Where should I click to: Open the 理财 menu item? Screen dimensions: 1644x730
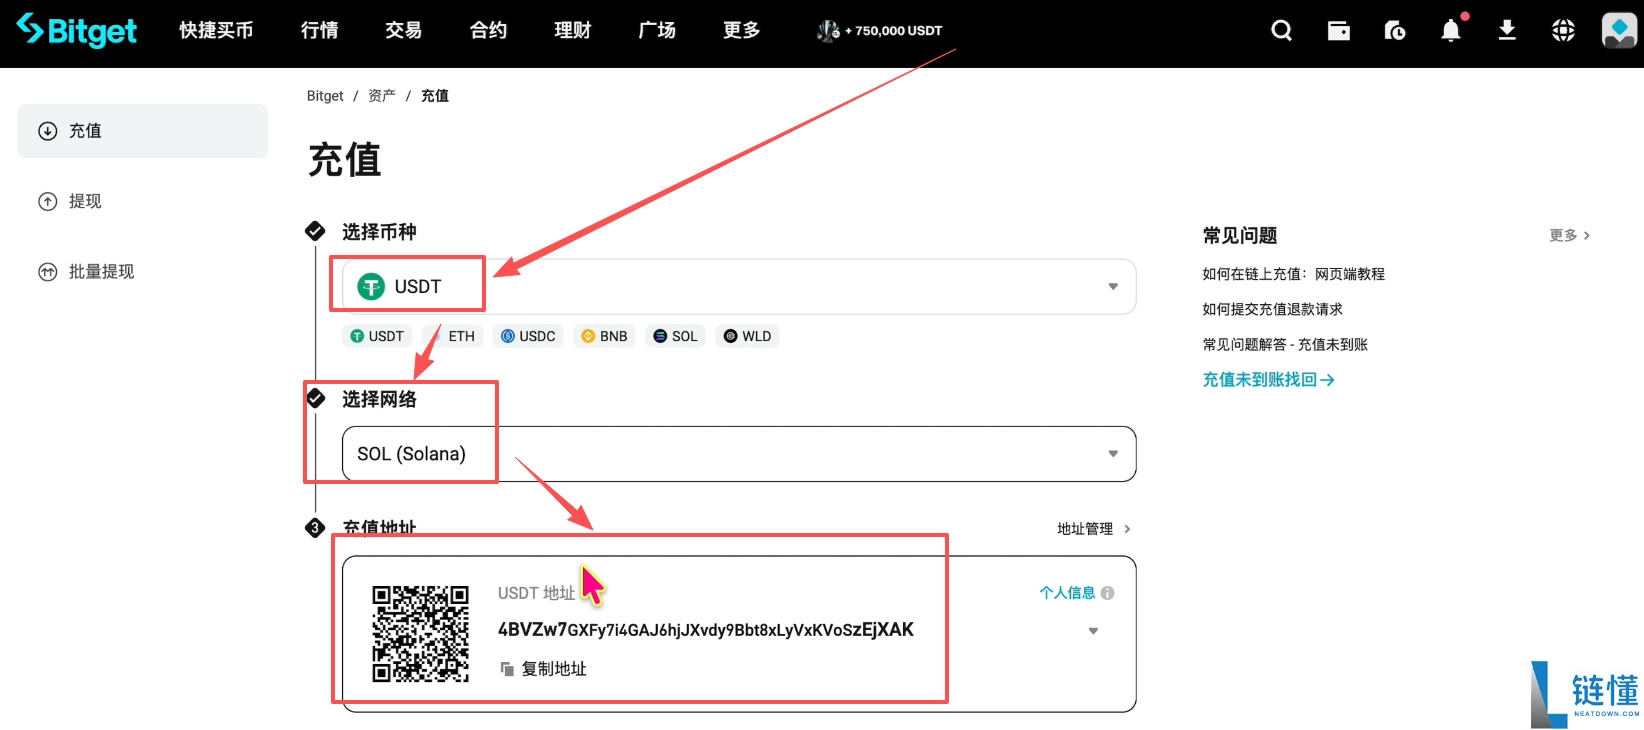pyautogui.click(x=573, y=31)
